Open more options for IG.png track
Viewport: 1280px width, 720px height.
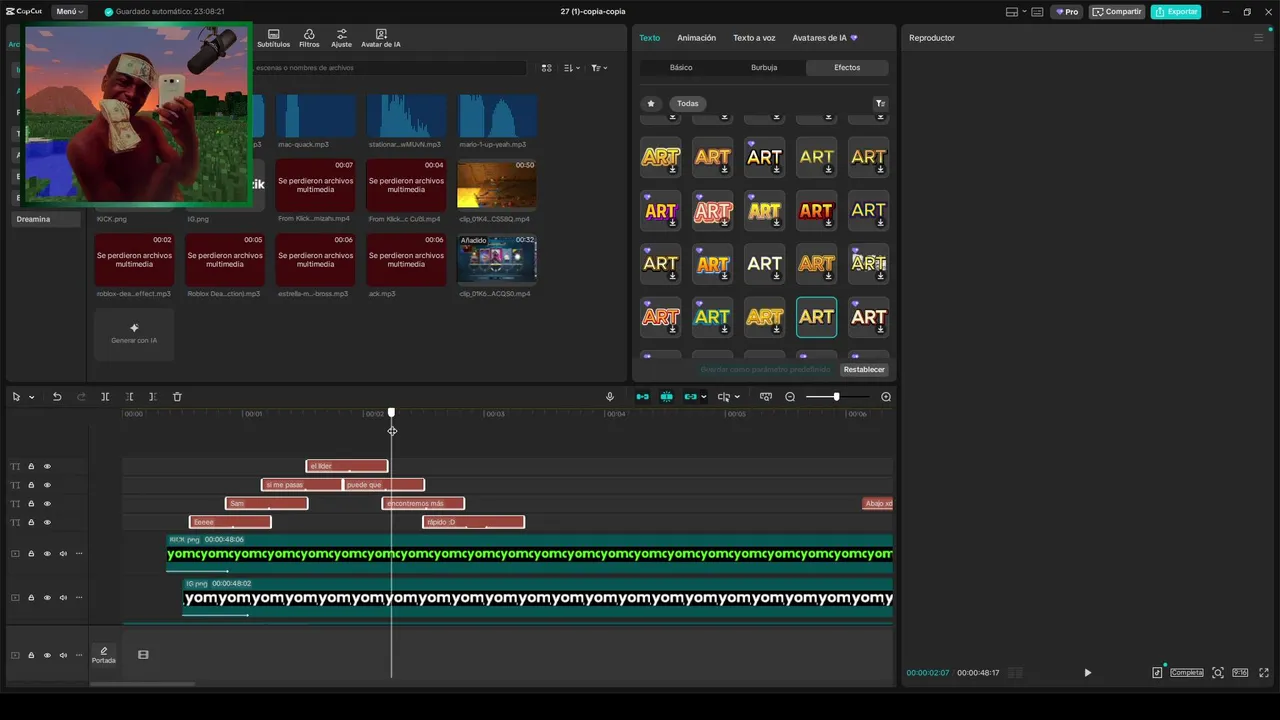pos(79,598)
